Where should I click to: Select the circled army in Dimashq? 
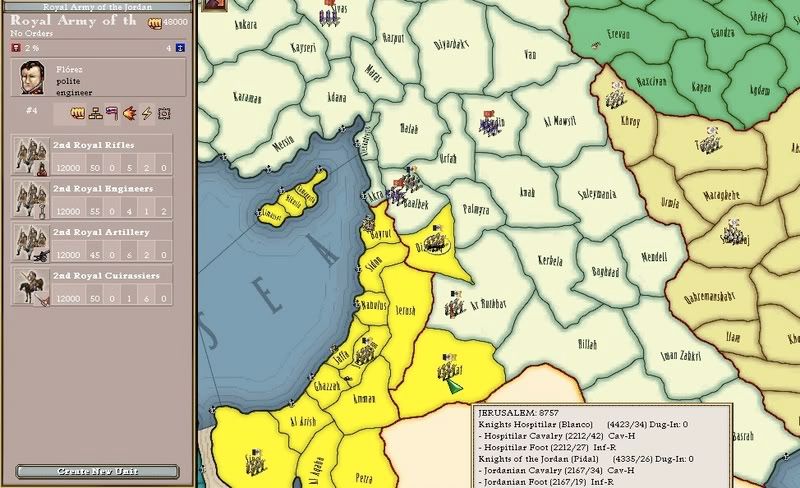[435, 240]
